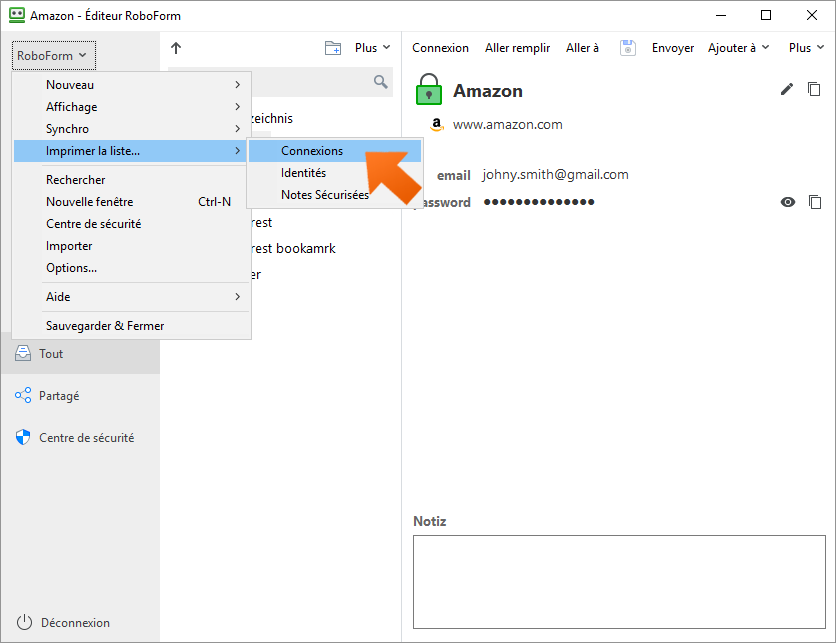Select Imprimer la liste... menu entry

(132, 151)
